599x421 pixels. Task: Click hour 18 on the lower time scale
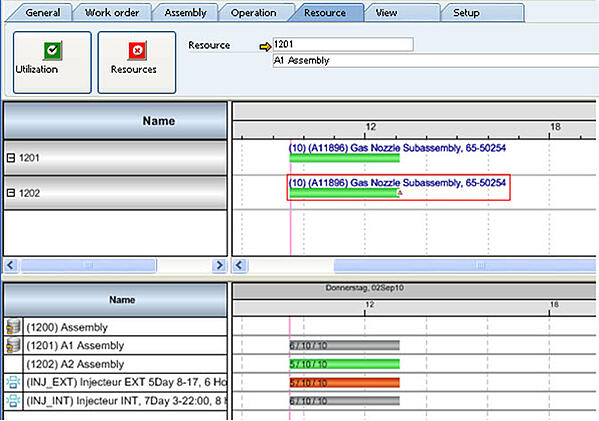[554, 304]
